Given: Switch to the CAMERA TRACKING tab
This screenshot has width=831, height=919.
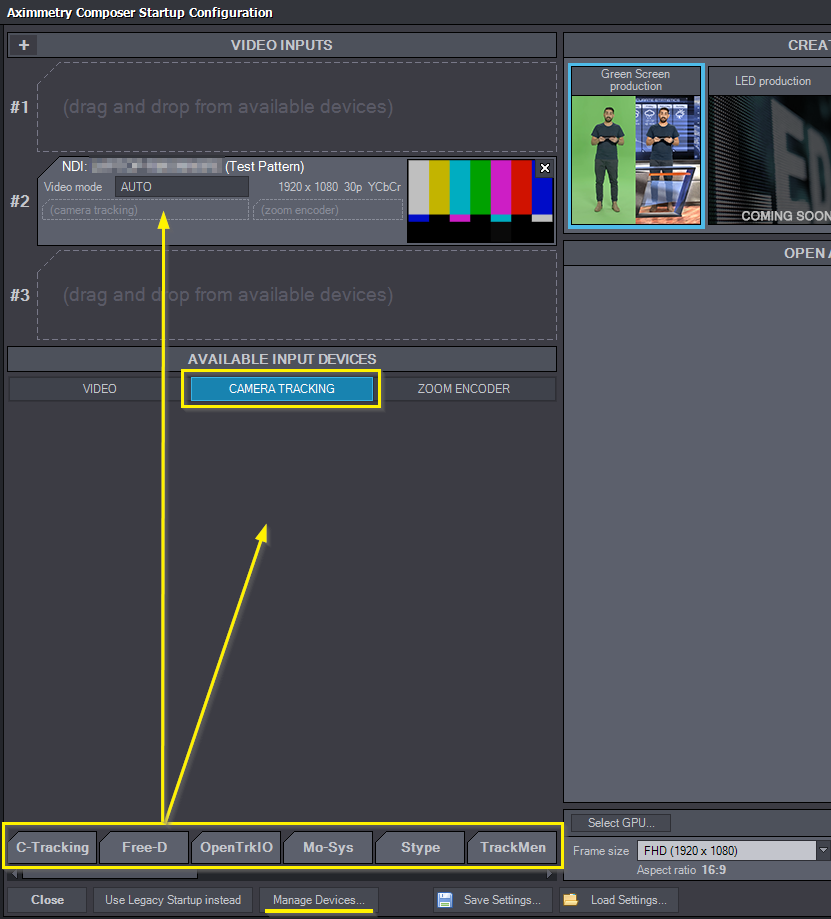Looking at the screenshot, I should tap(281, 389).
